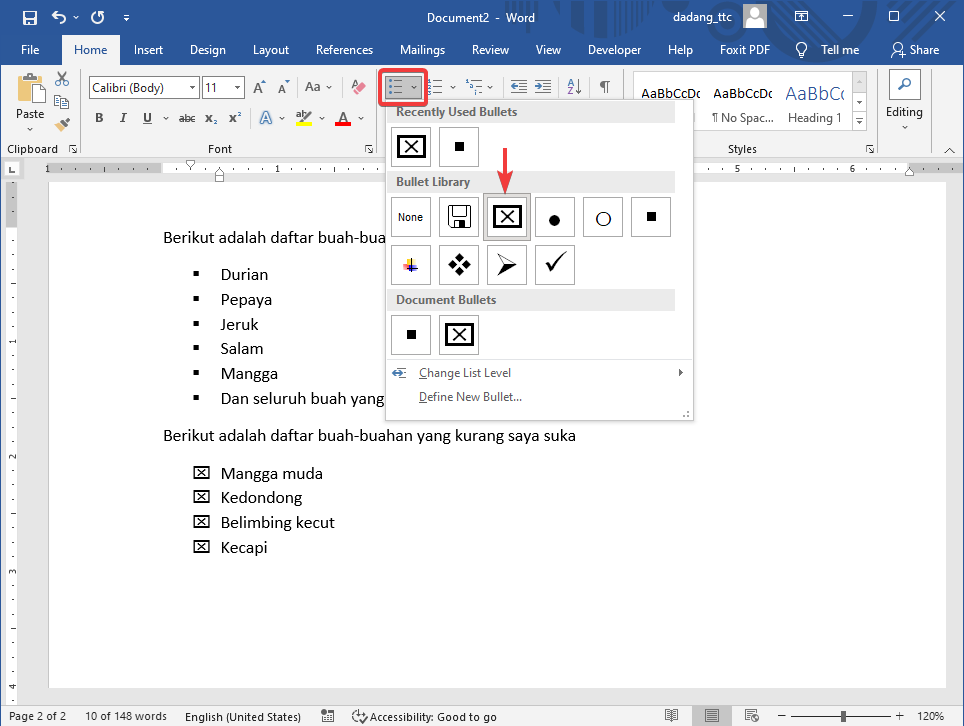Image resolution: width=964 pixels, height=726 pixels.
Task: Click Define New Bullet link
Action: pyautogui.click(x=470, y=396)
